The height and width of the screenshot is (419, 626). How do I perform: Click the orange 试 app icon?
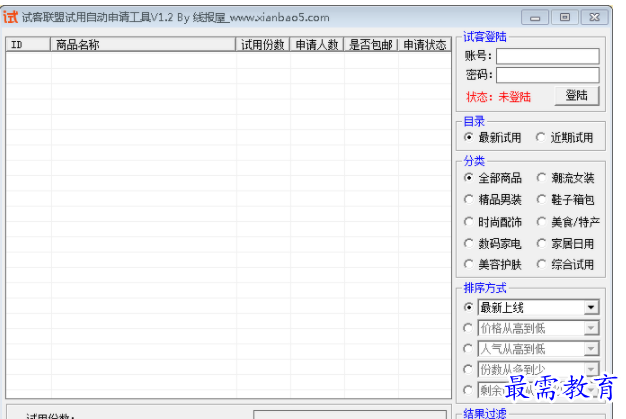click(10, 17)
